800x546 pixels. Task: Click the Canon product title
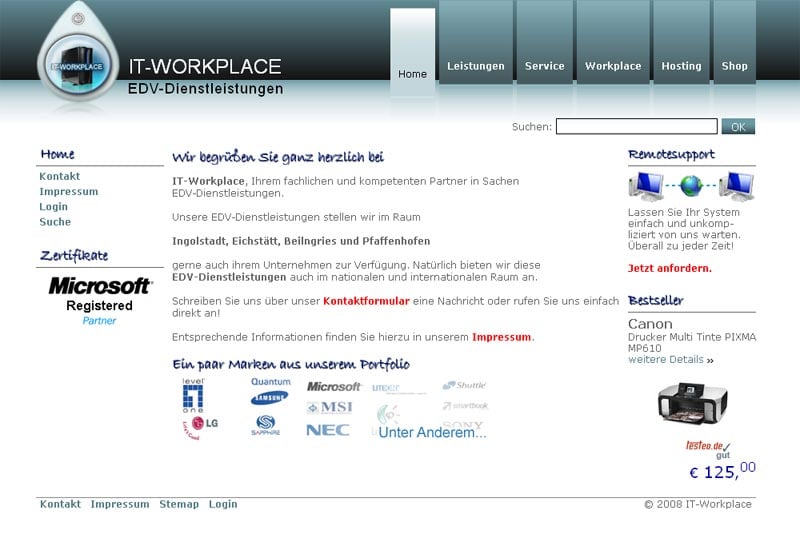pos(650,324)
